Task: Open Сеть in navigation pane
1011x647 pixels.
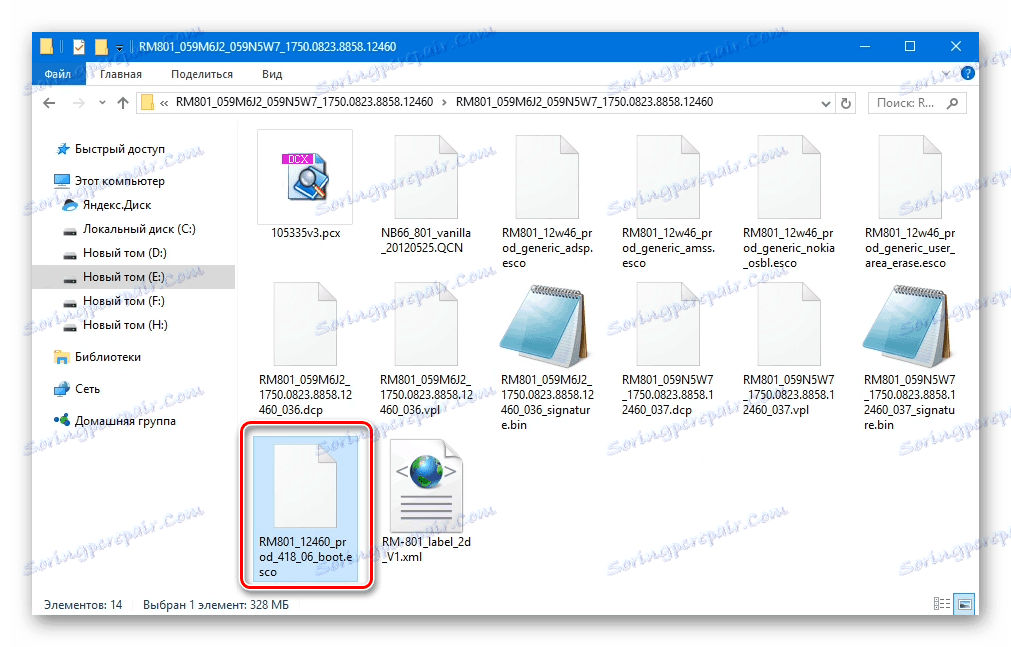Action: (x=88, y=389)
